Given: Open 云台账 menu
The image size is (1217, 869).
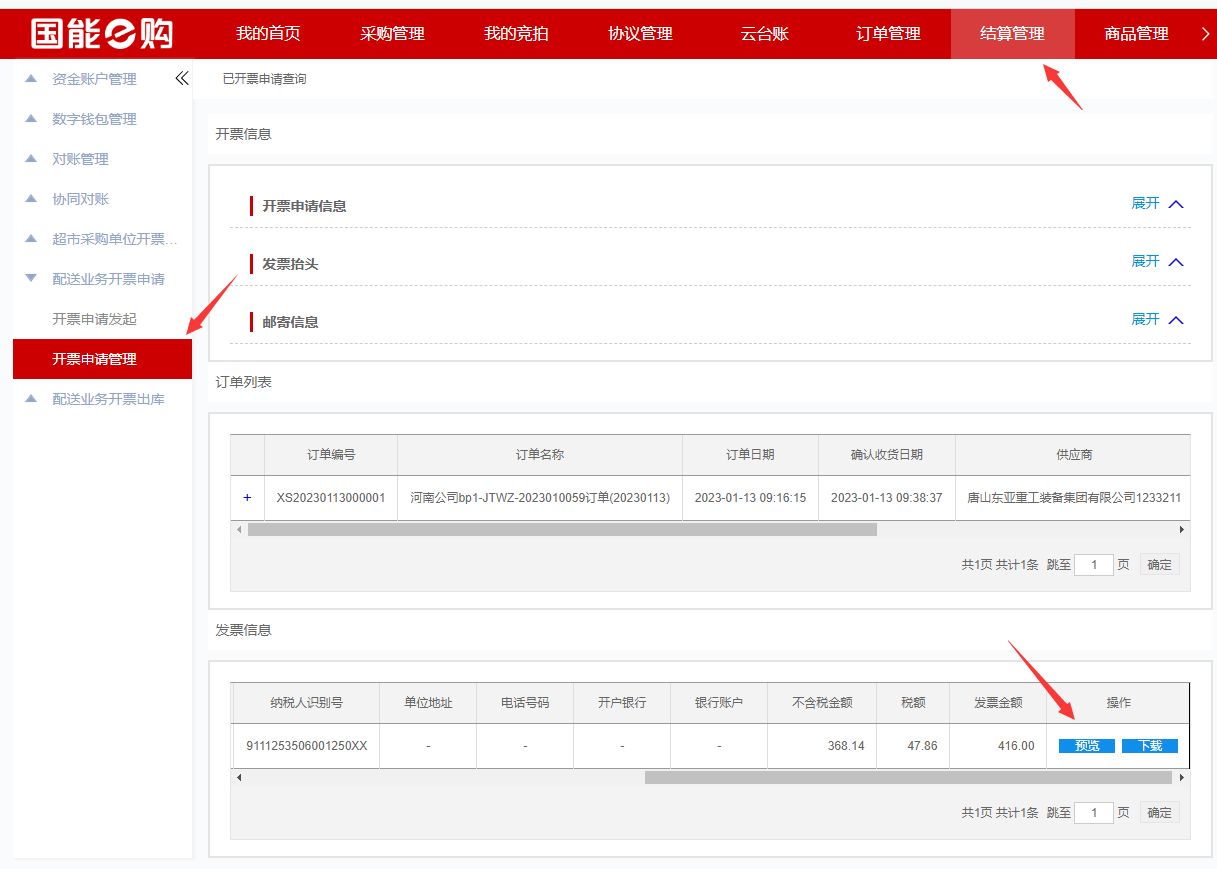Looking at the screenshot, I should 764,34.
